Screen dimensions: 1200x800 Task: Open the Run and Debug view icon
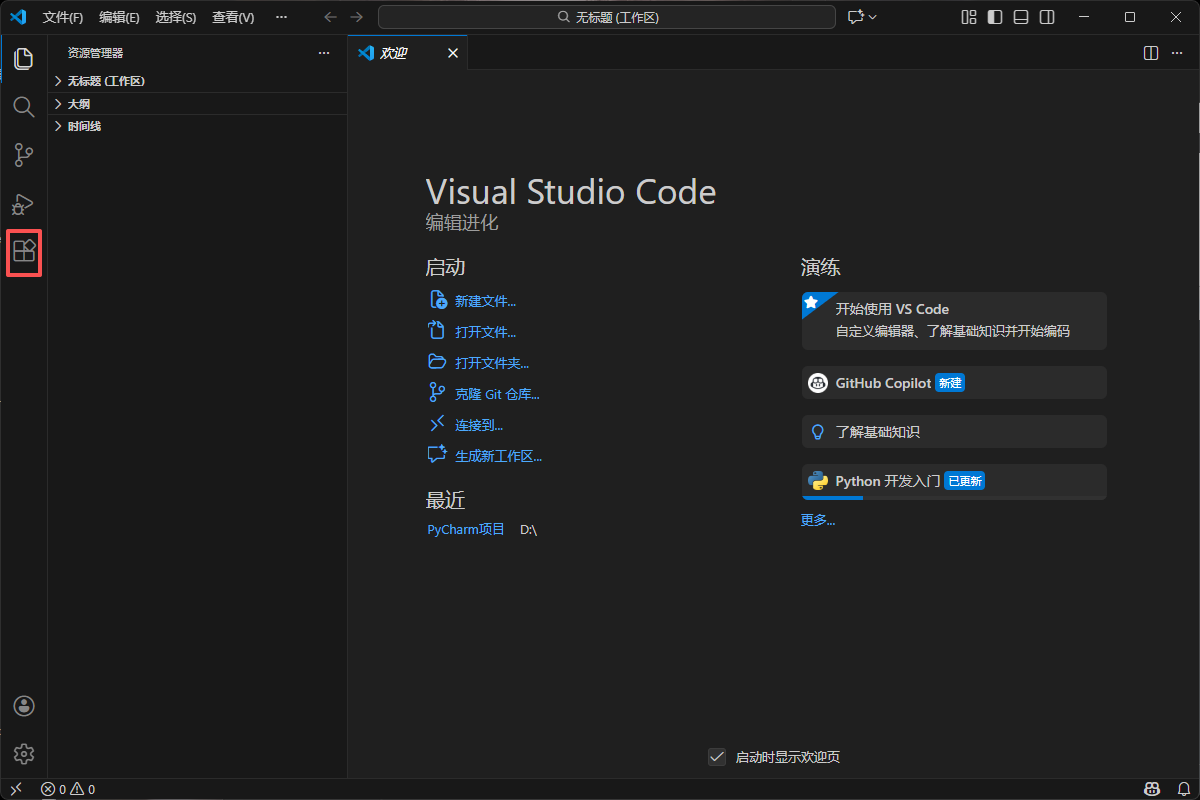tap(24, 204)
